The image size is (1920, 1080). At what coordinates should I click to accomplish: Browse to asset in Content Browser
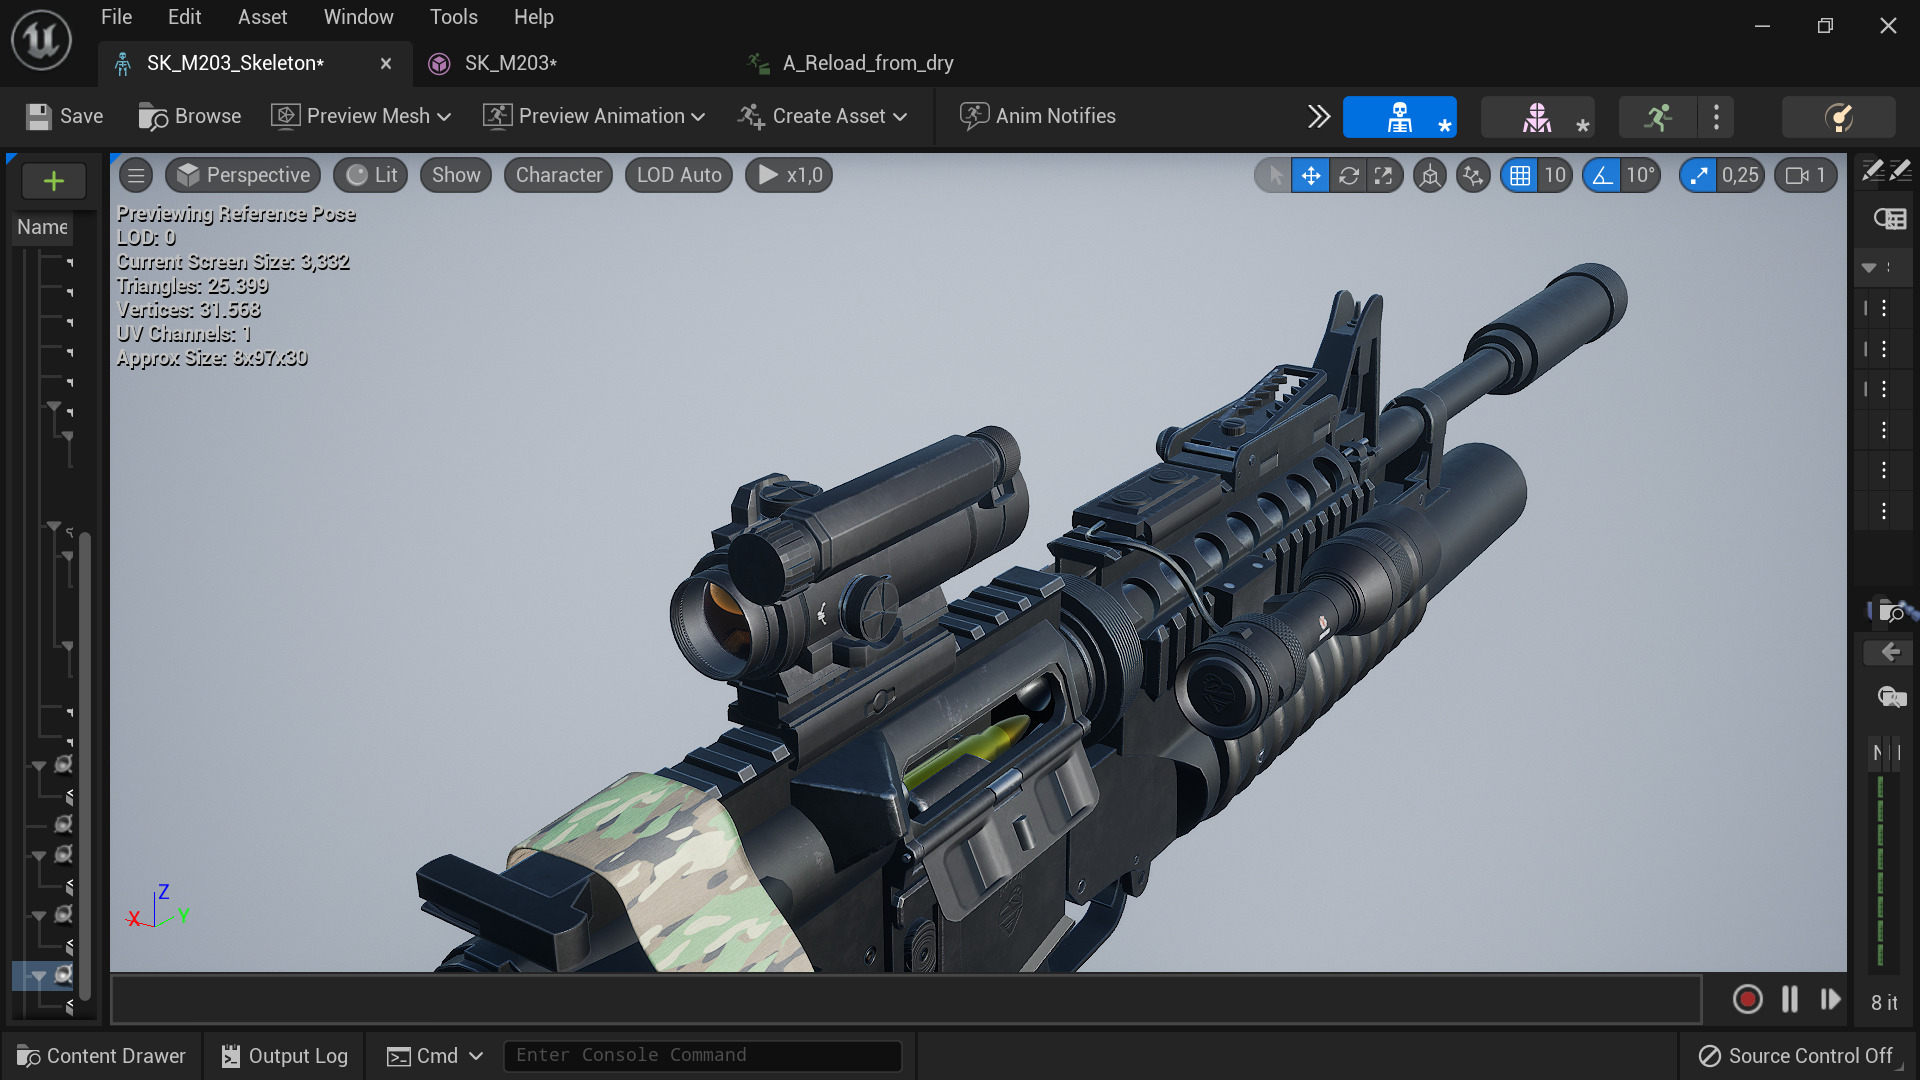[190, 116]
